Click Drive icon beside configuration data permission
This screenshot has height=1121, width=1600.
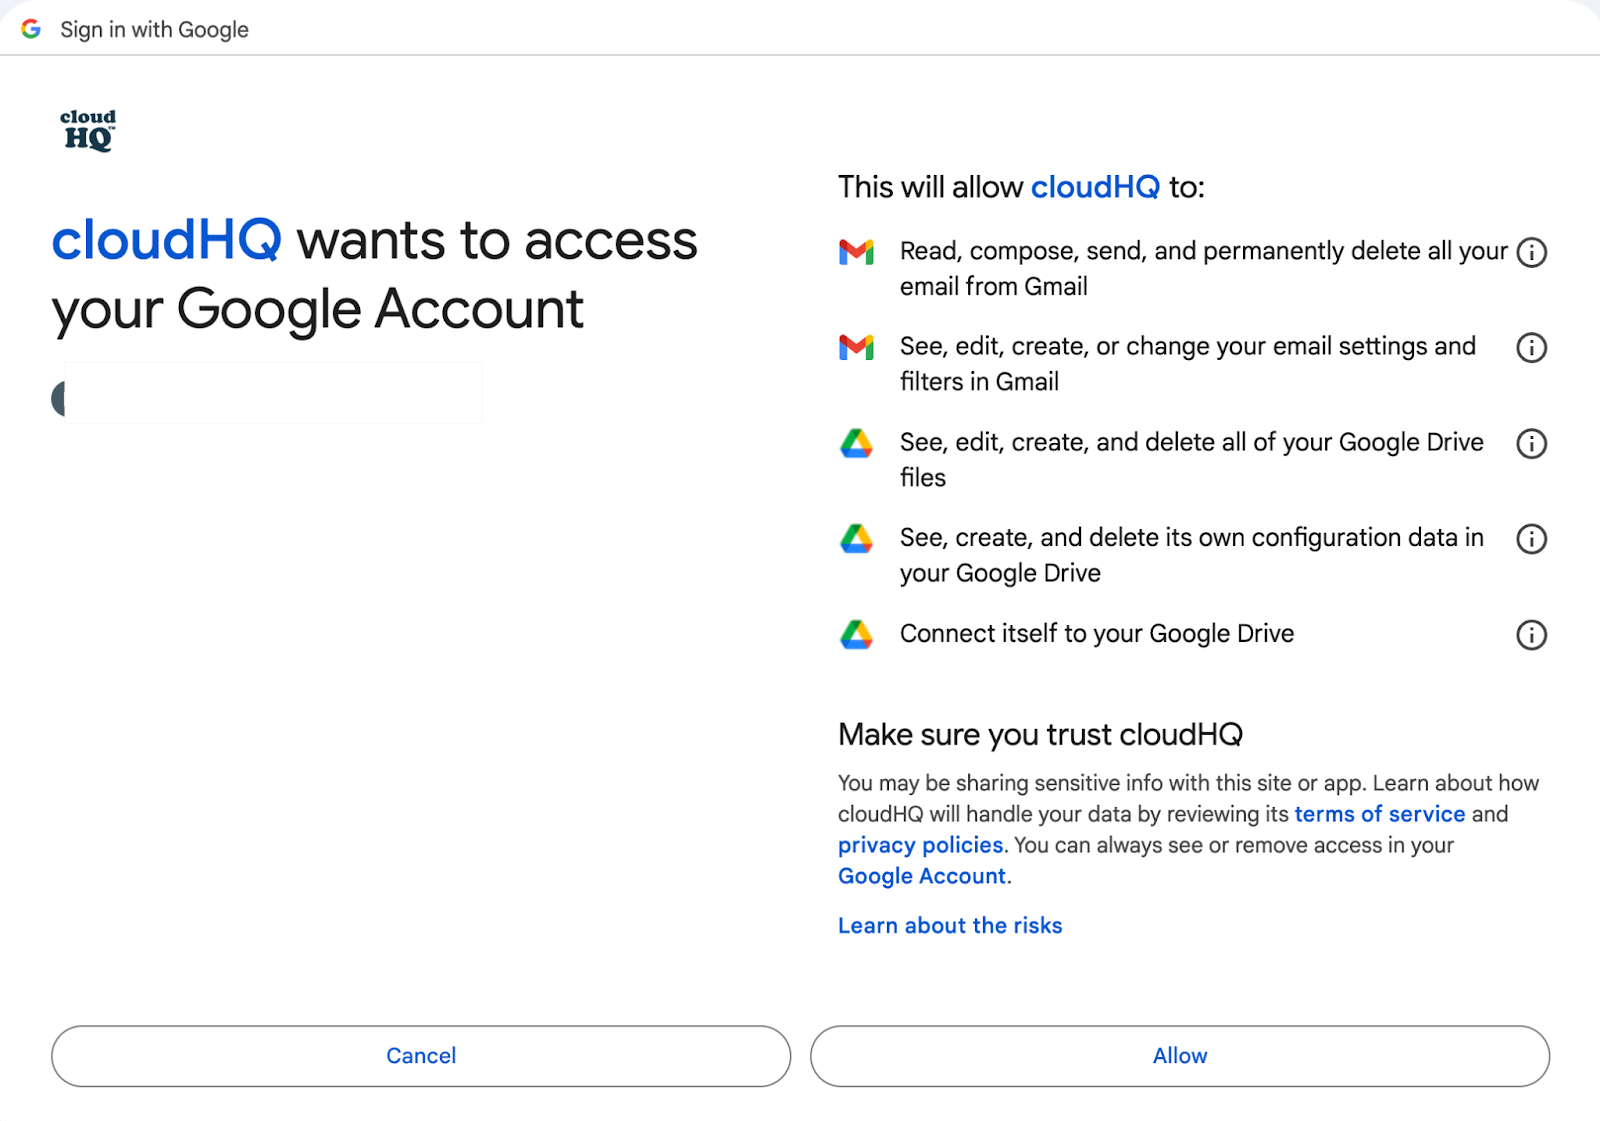[x=856, y=538]
